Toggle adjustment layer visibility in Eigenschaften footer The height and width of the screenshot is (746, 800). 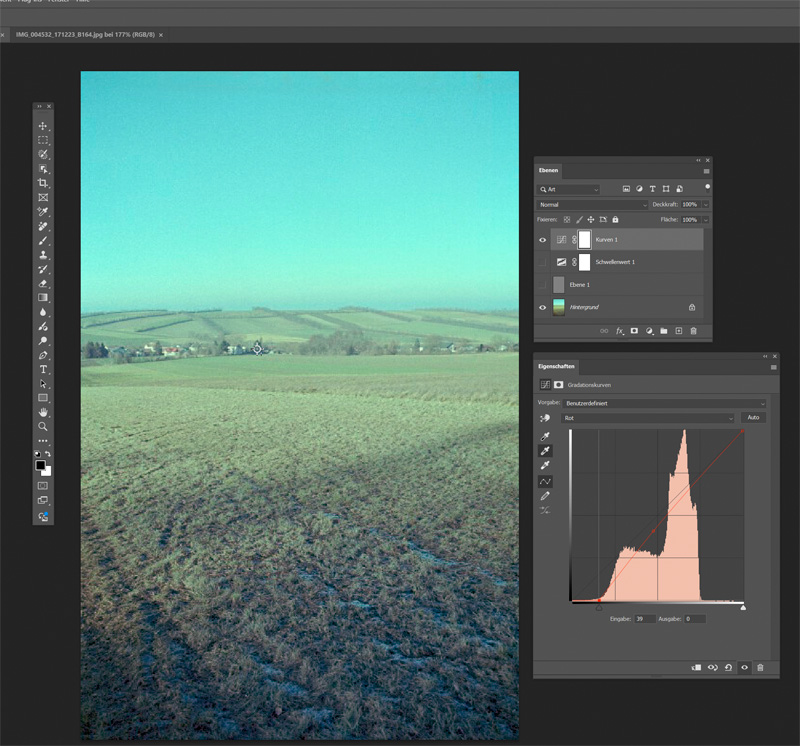tap(744, 667)
